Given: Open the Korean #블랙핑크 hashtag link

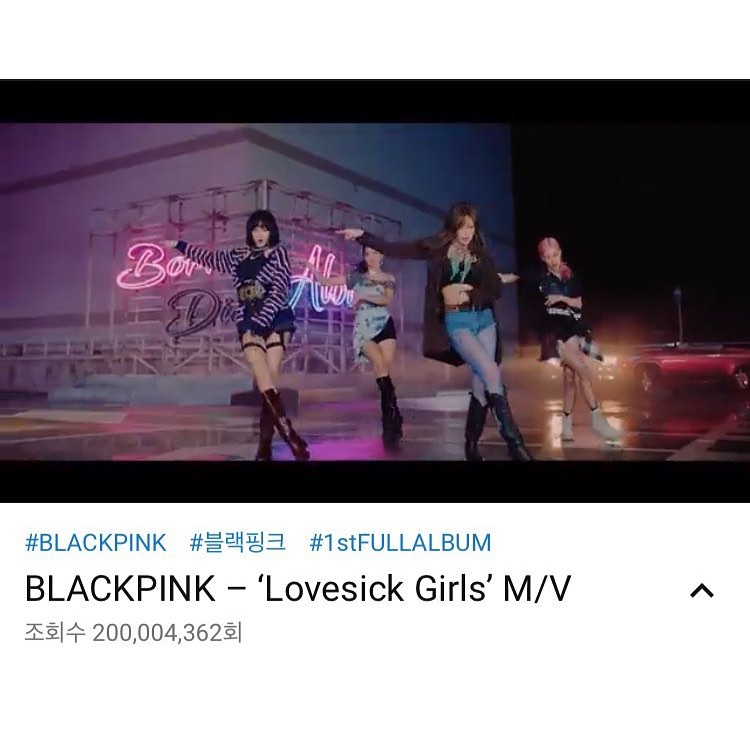Looking at the screenshot, I should pos(237,543).
